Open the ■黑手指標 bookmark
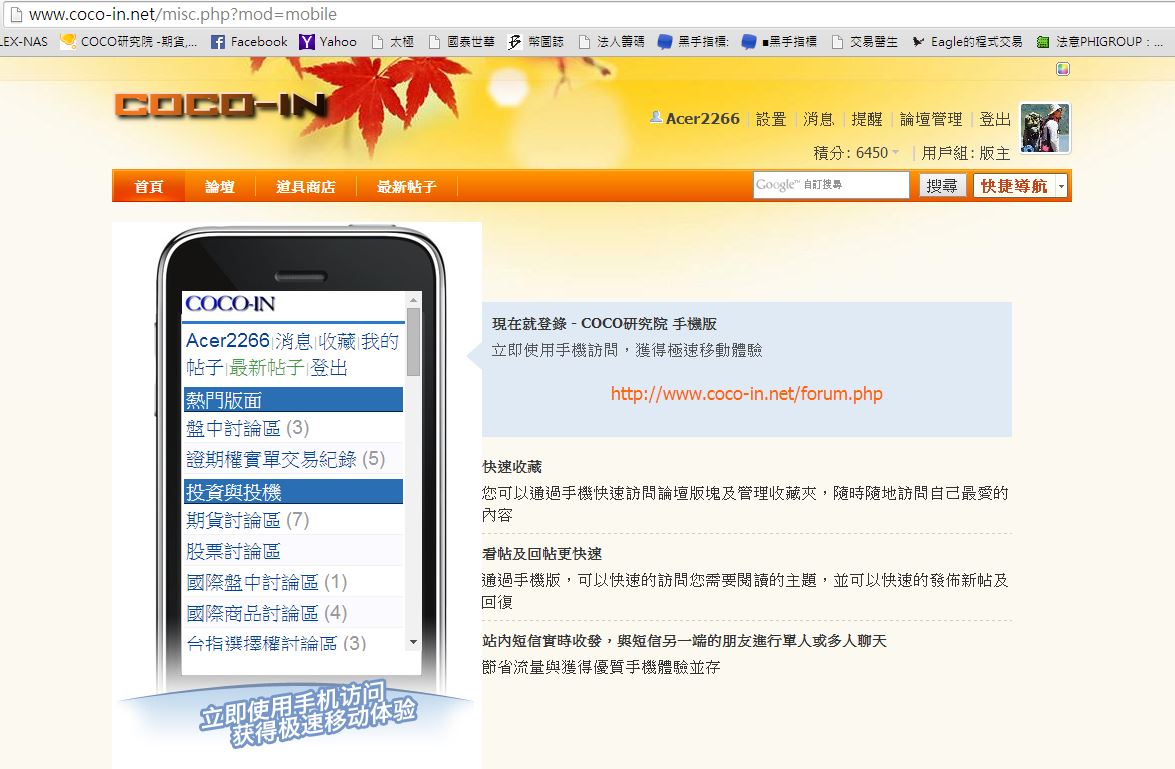Screen dimensions: 1175x769 (779, 42)
